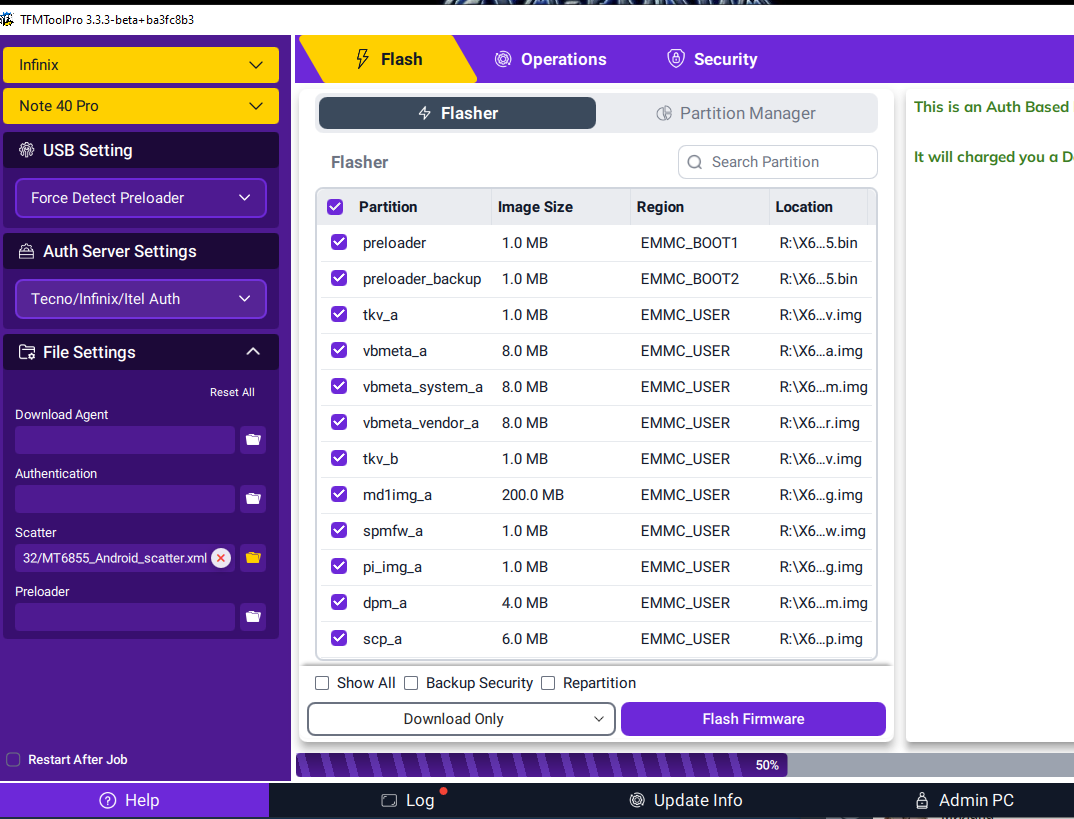Click the Flash Firmware button

[x=753, y=719]
